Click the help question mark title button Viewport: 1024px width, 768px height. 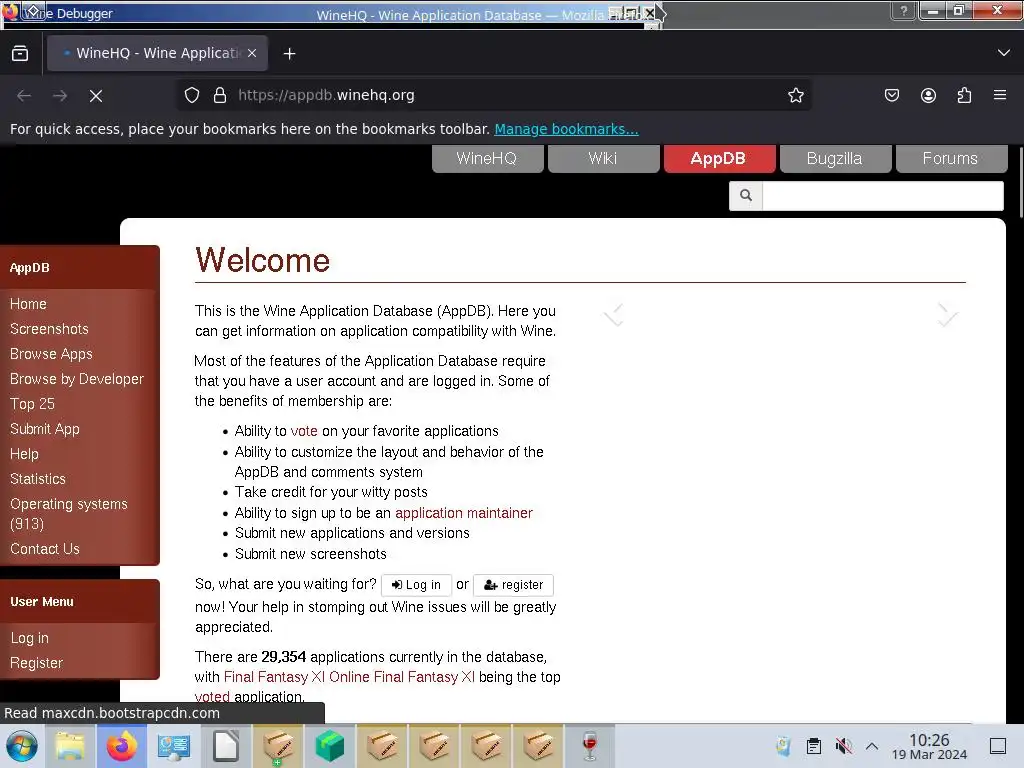tap(904, 11)
